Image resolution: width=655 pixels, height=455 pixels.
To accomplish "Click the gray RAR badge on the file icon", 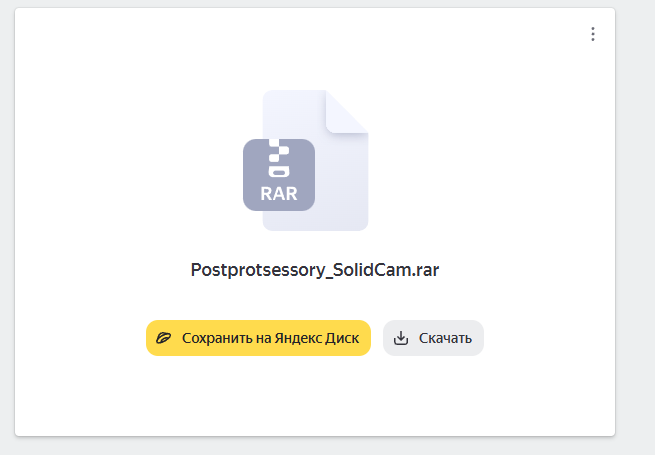I will coord(279,175).
